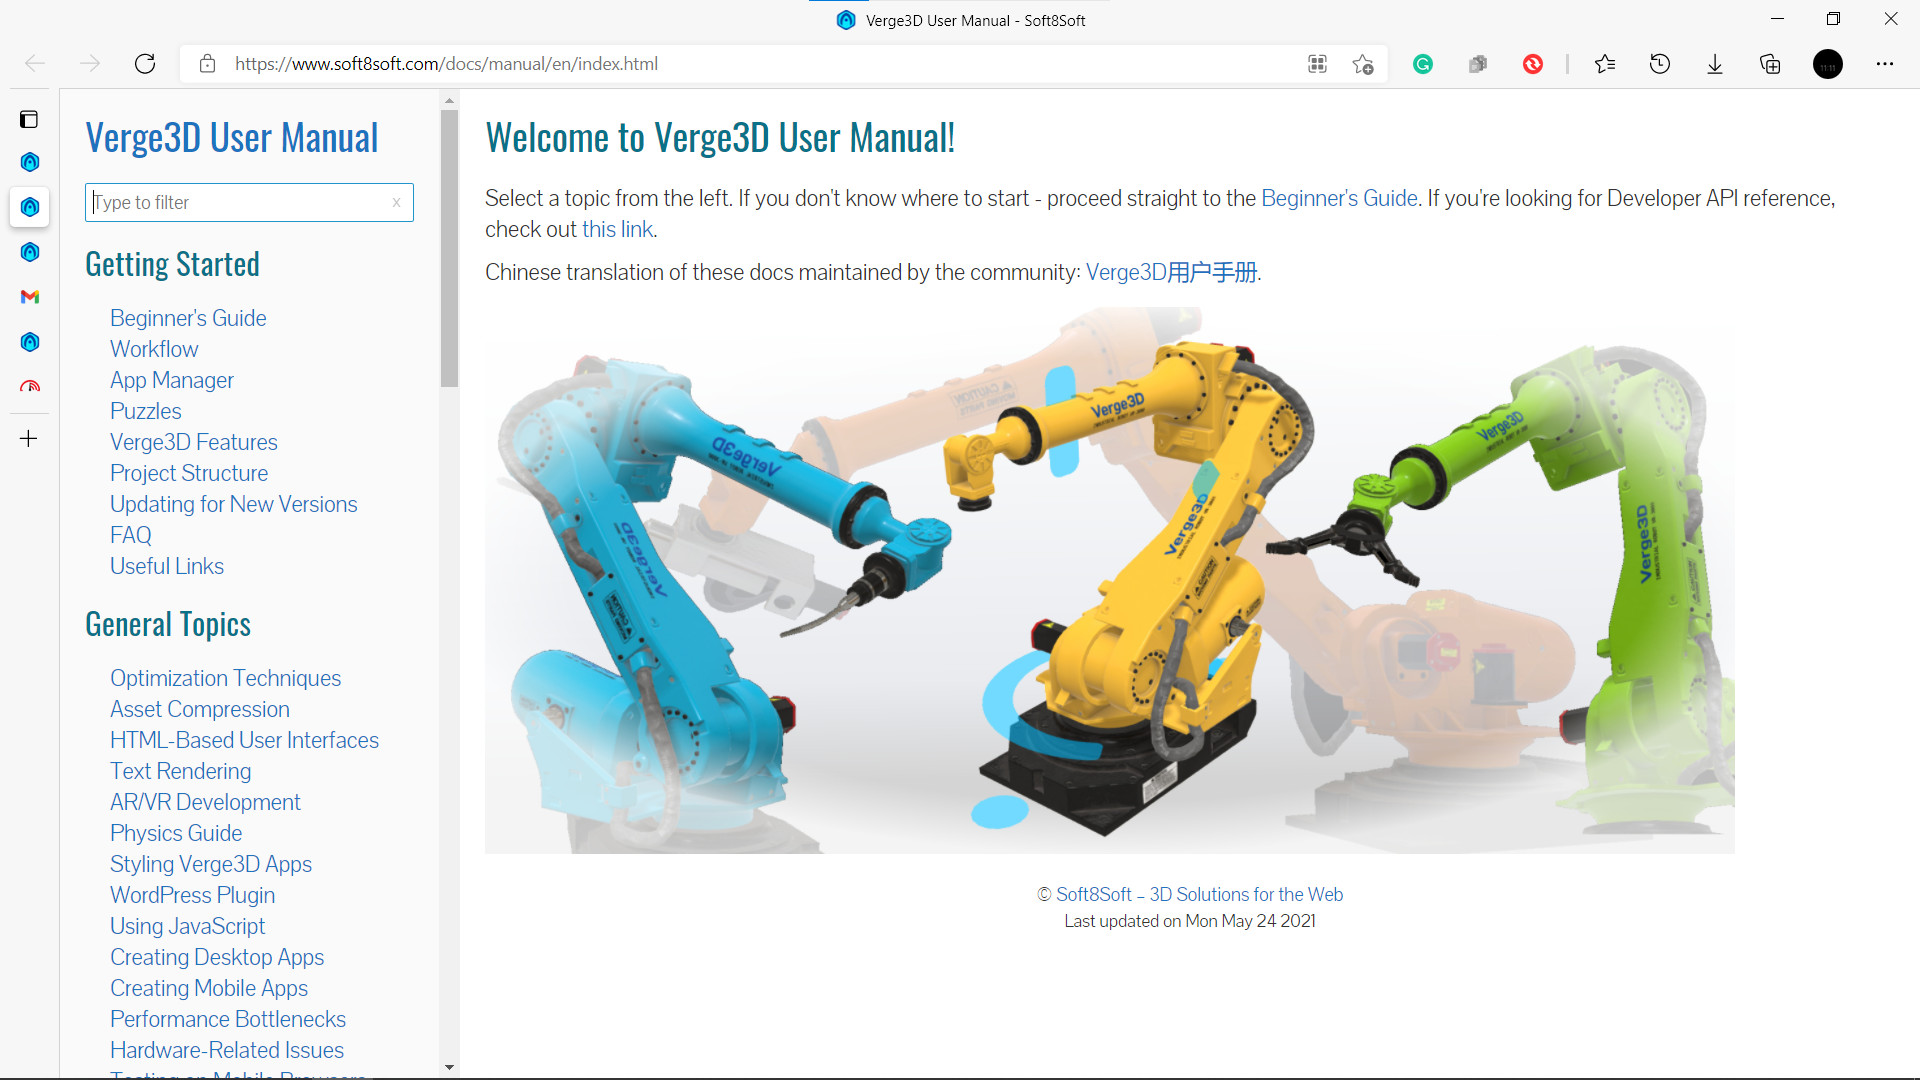The height and width of the screenshot is (1080, 1920).
Task: Toggle vertical tabs pane icon
Action: point(29,119)
